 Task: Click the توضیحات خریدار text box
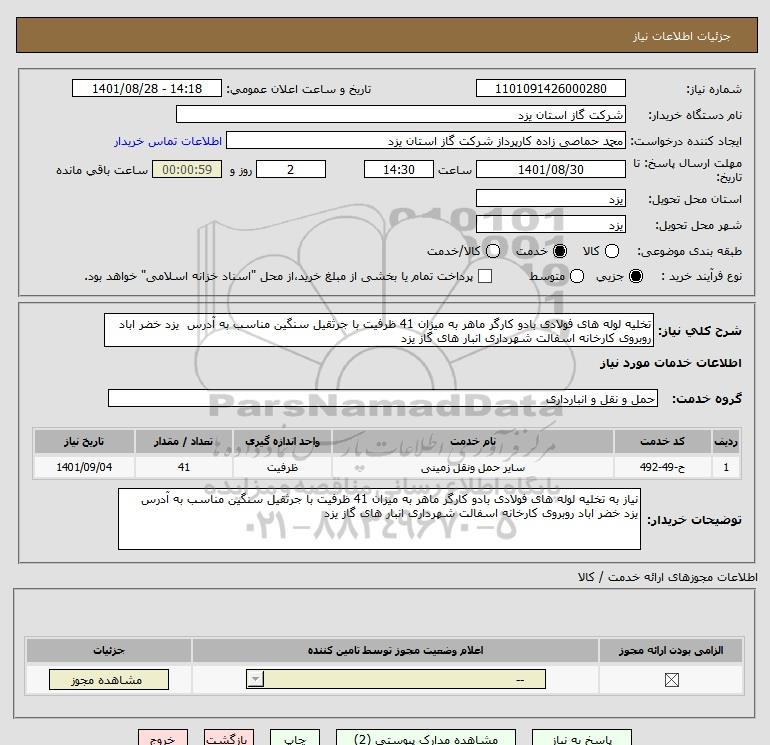(x=379, y=519)
